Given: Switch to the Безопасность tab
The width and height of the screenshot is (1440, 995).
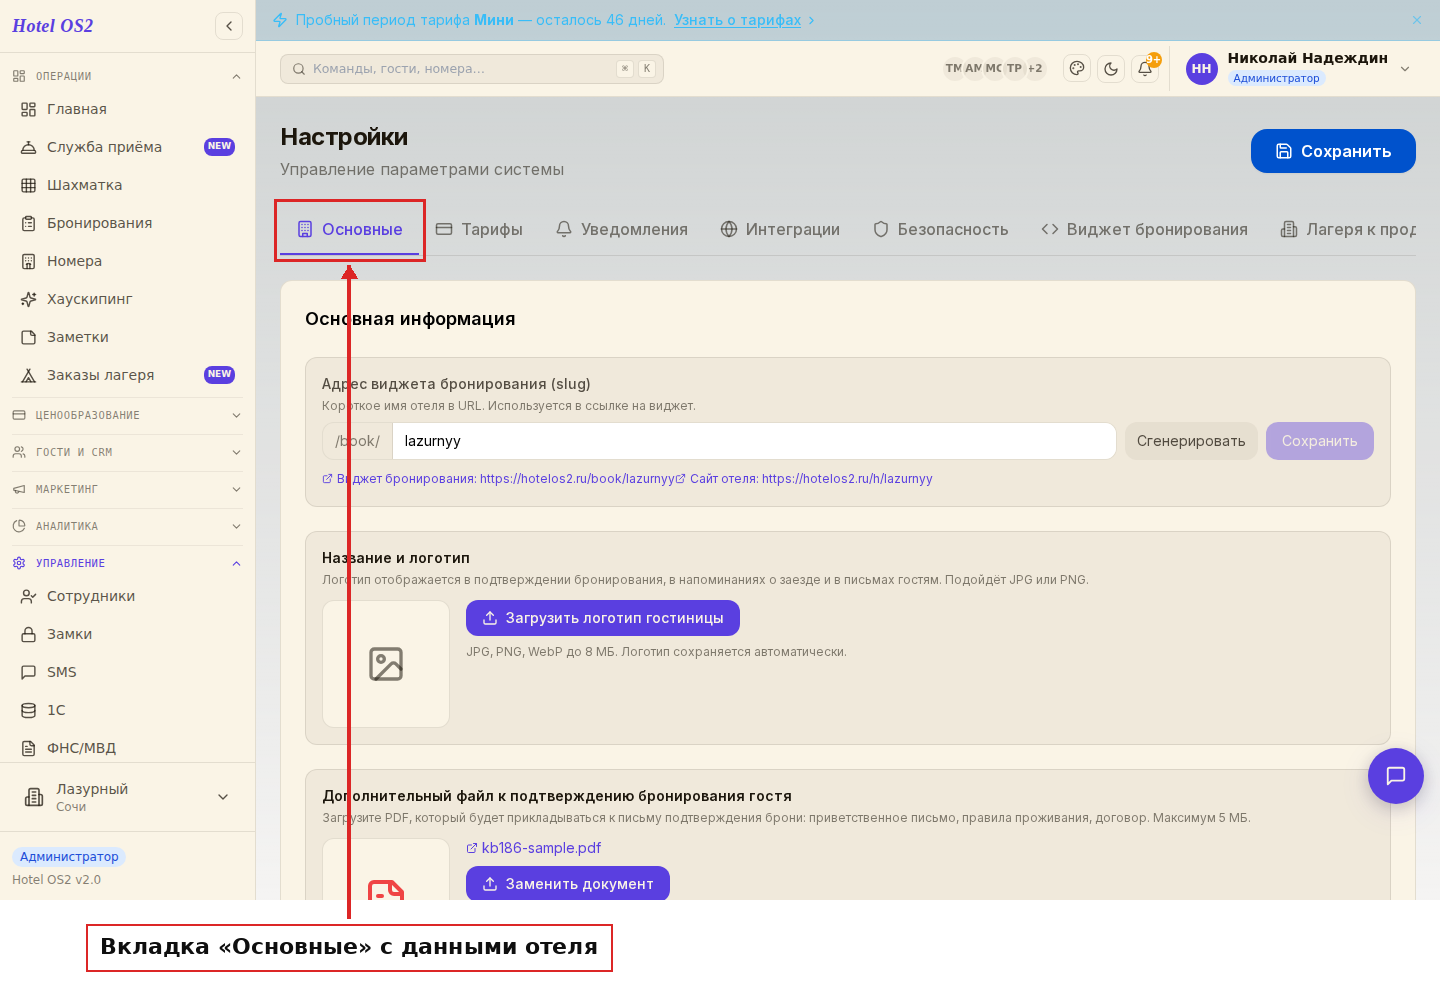Looking at the screenshot, I should tap(941, 229).
